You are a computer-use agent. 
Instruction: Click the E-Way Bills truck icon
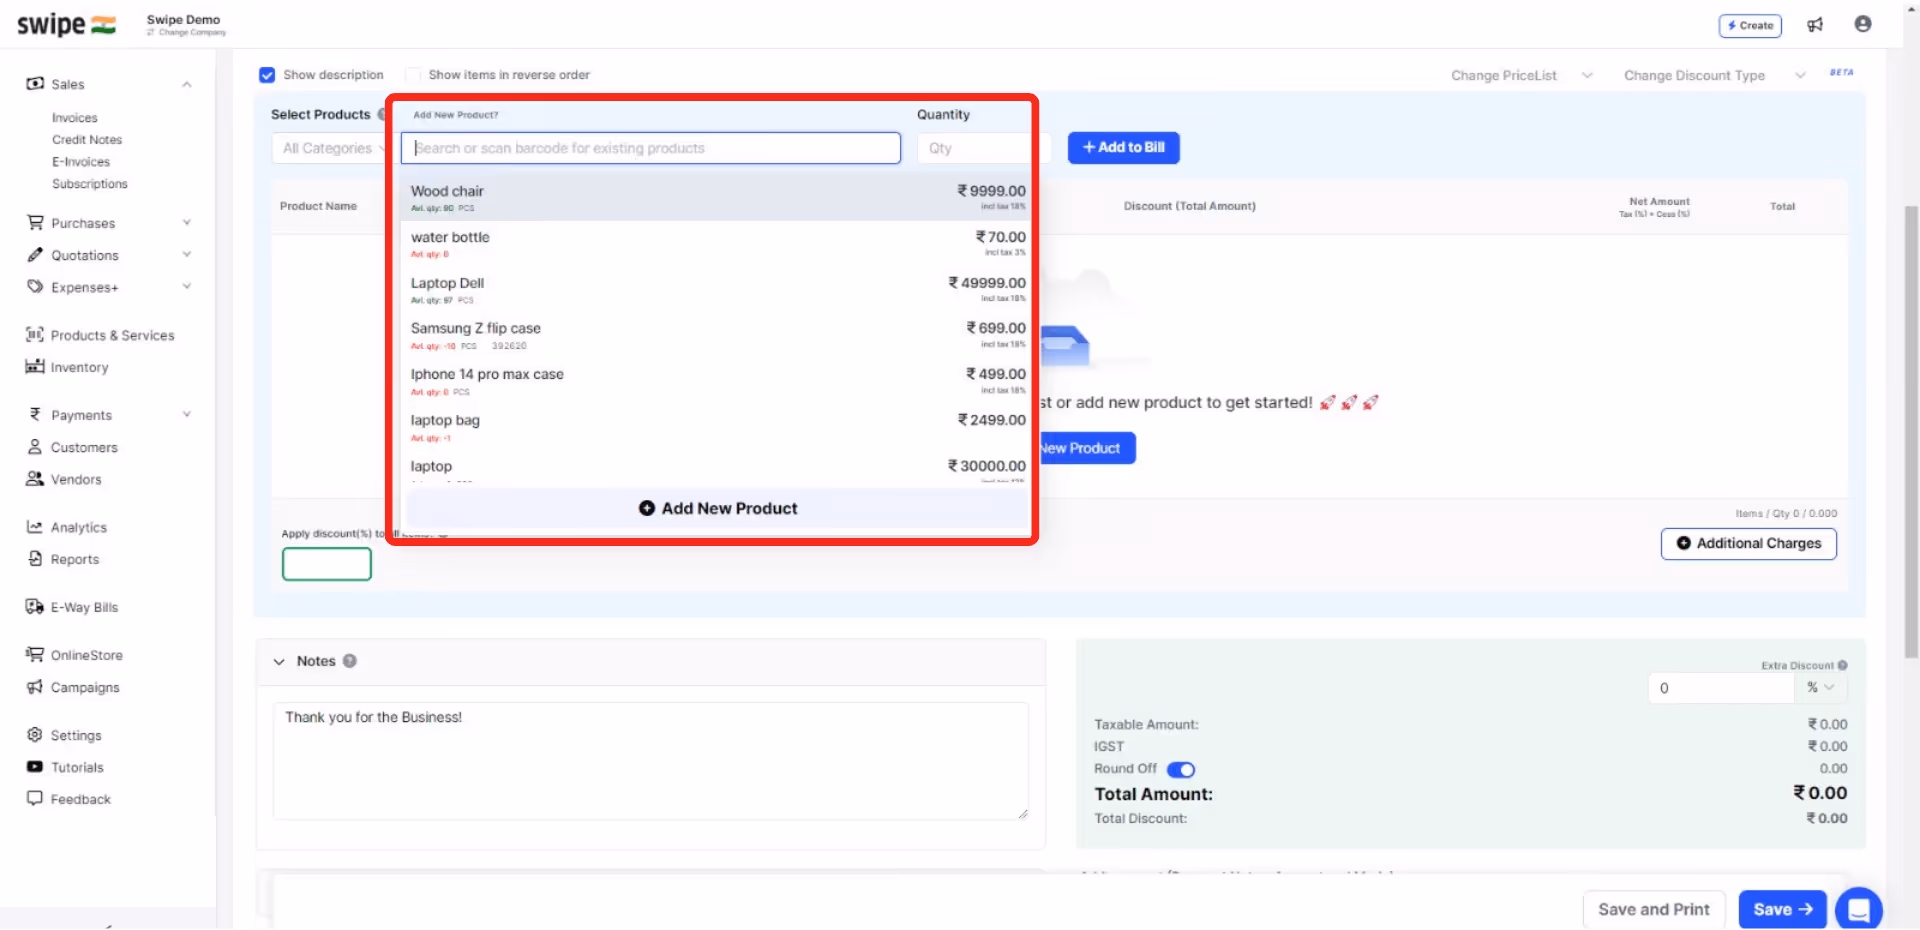click(35, 607)
